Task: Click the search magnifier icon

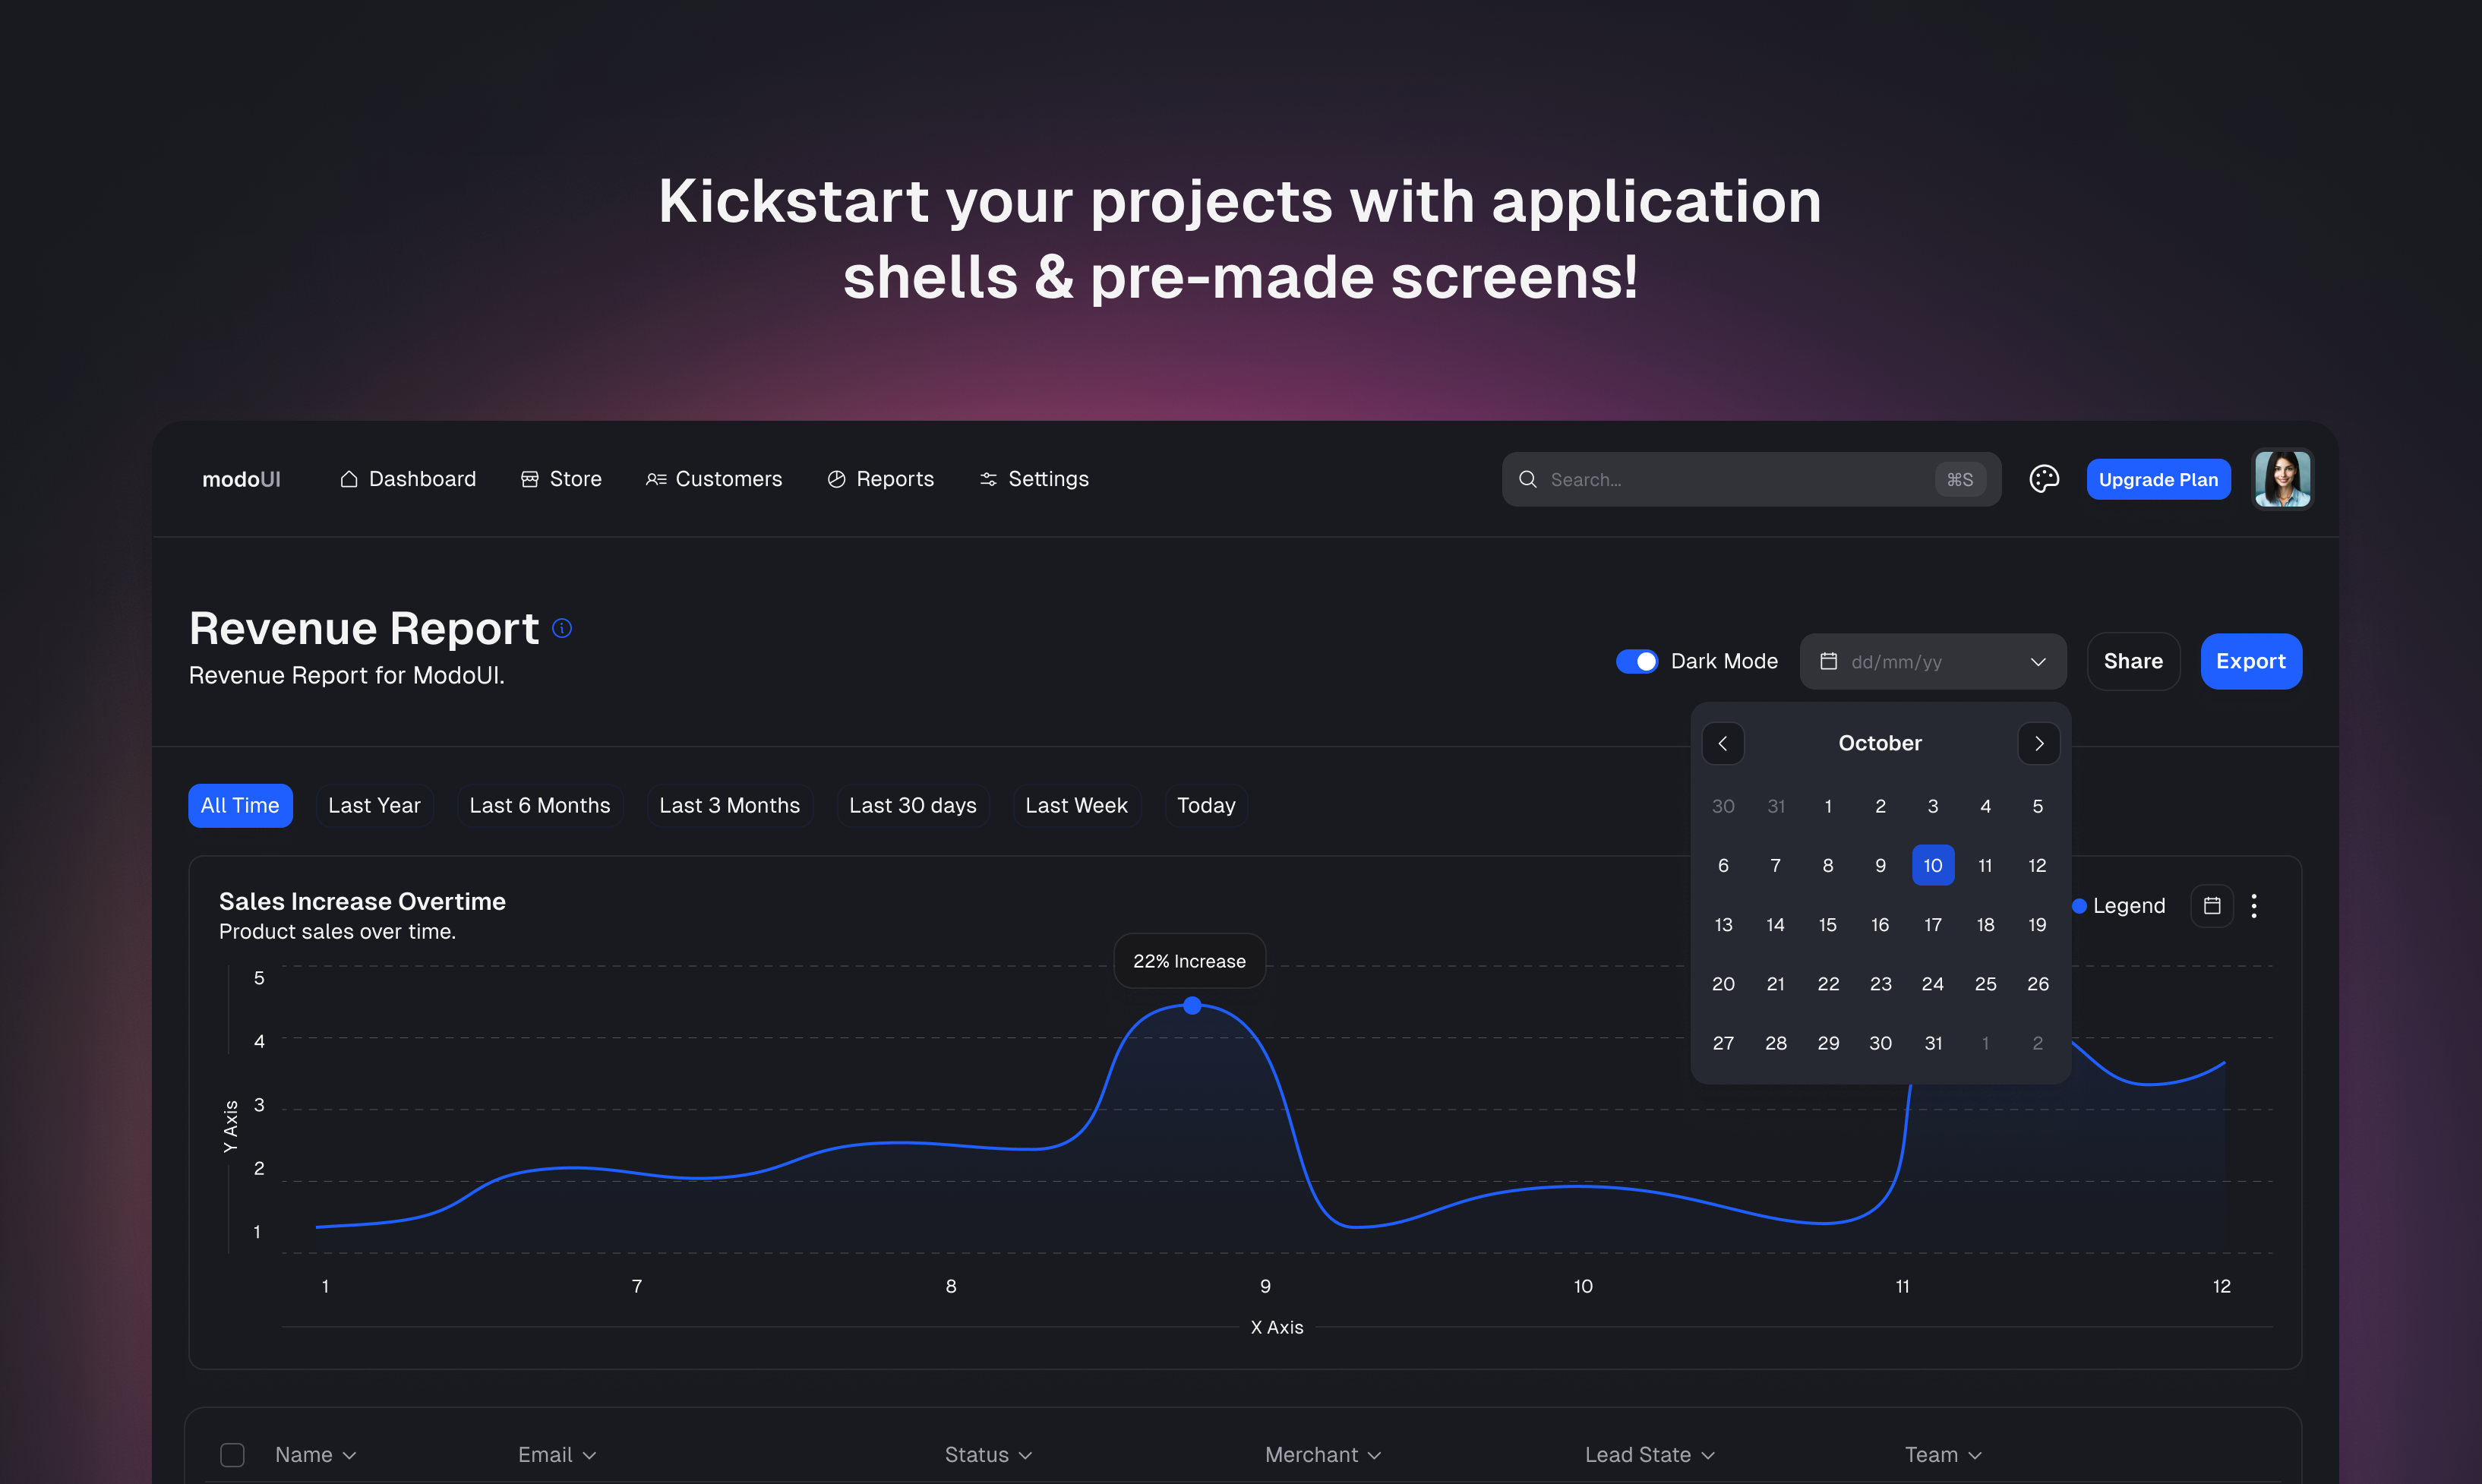Action: [1528, 479]
